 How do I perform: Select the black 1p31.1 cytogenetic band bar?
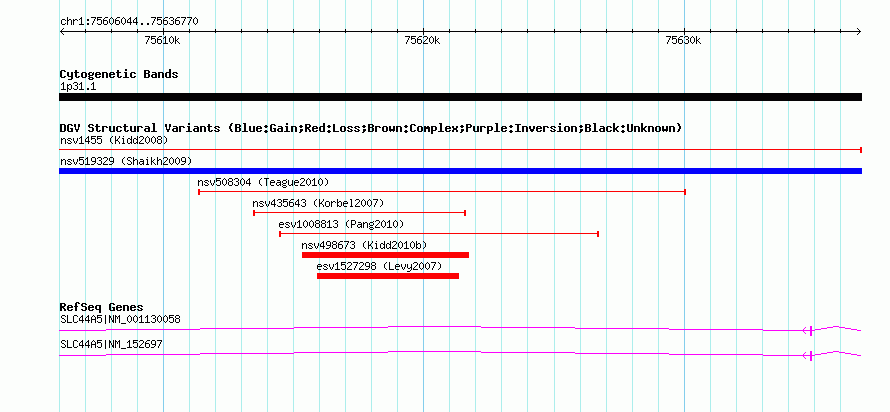460,97
